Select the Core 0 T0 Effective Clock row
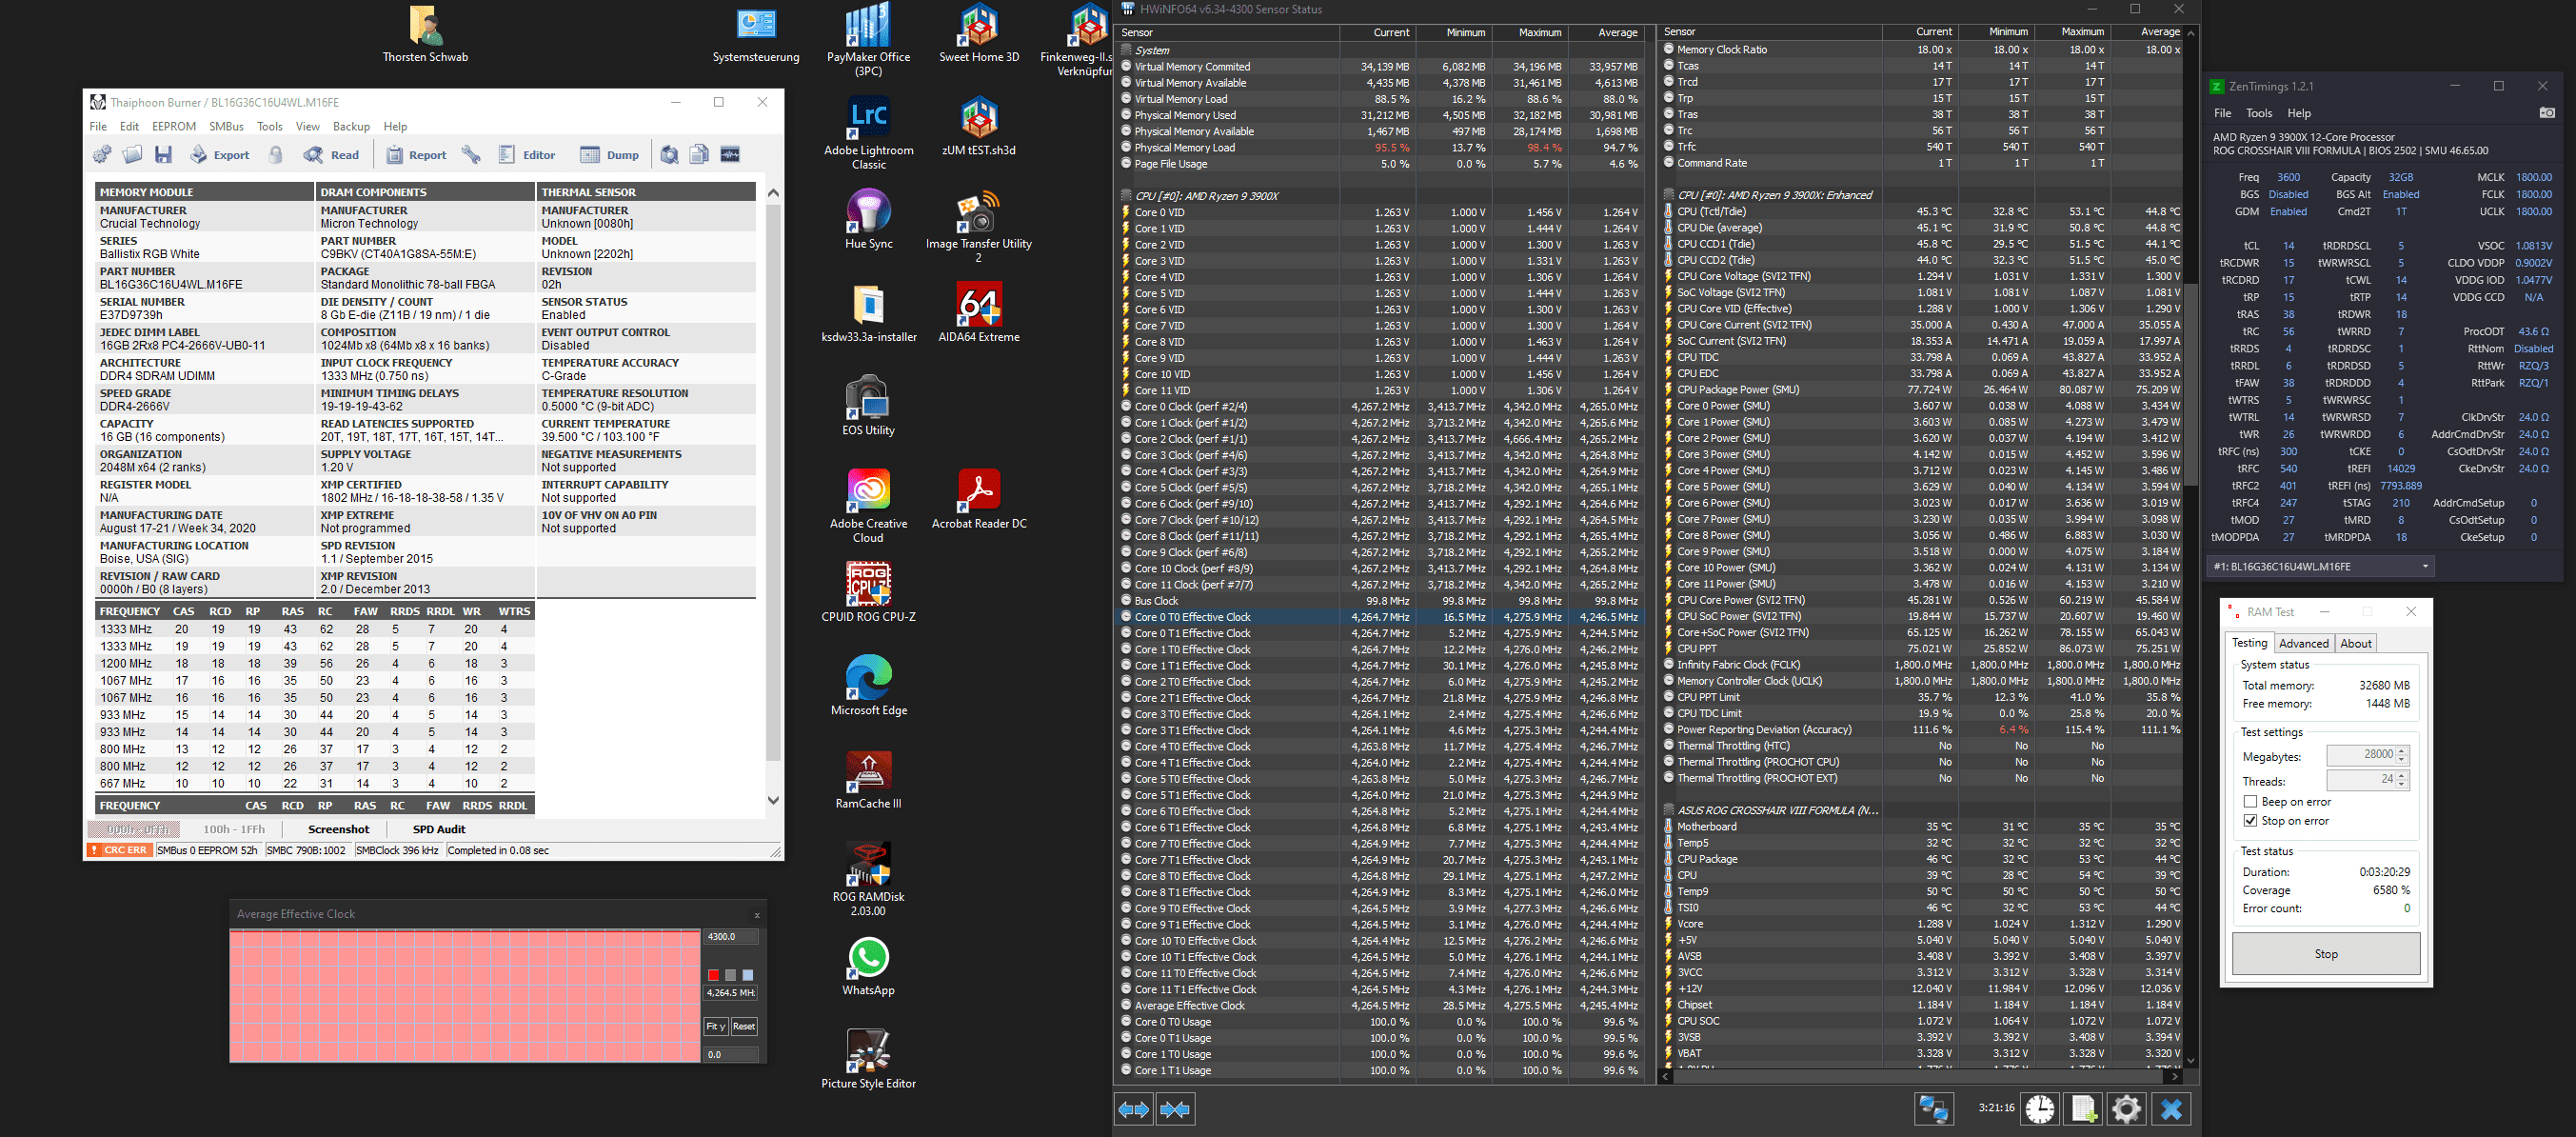This screenshot has width=2576, height=1137. click(1379, 617)
